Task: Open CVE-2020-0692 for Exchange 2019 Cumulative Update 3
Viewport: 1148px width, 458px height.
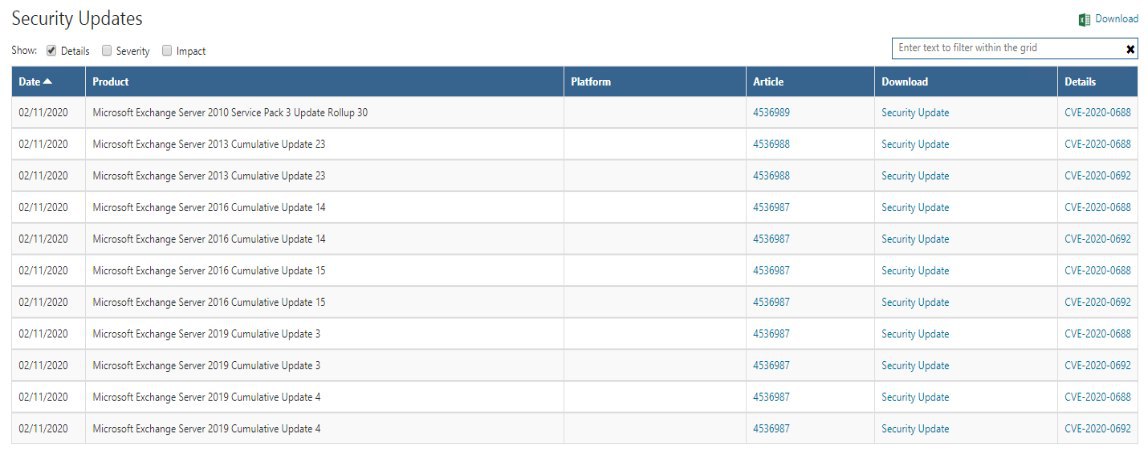Action: (1097, 365)
